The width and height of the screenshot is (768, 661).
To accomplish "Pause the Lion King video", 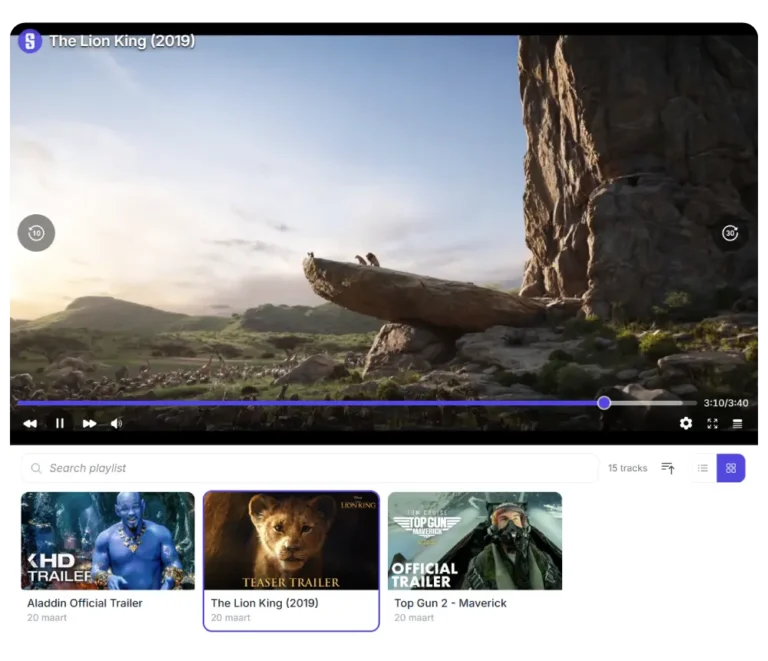I will pyautogui.click(x=60, y=423).
